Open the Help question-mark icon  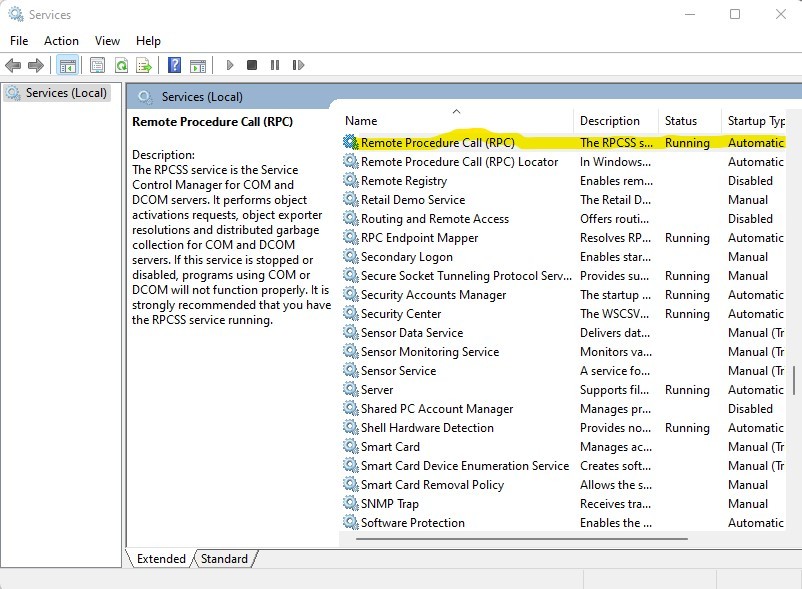[x=174, y=65]
